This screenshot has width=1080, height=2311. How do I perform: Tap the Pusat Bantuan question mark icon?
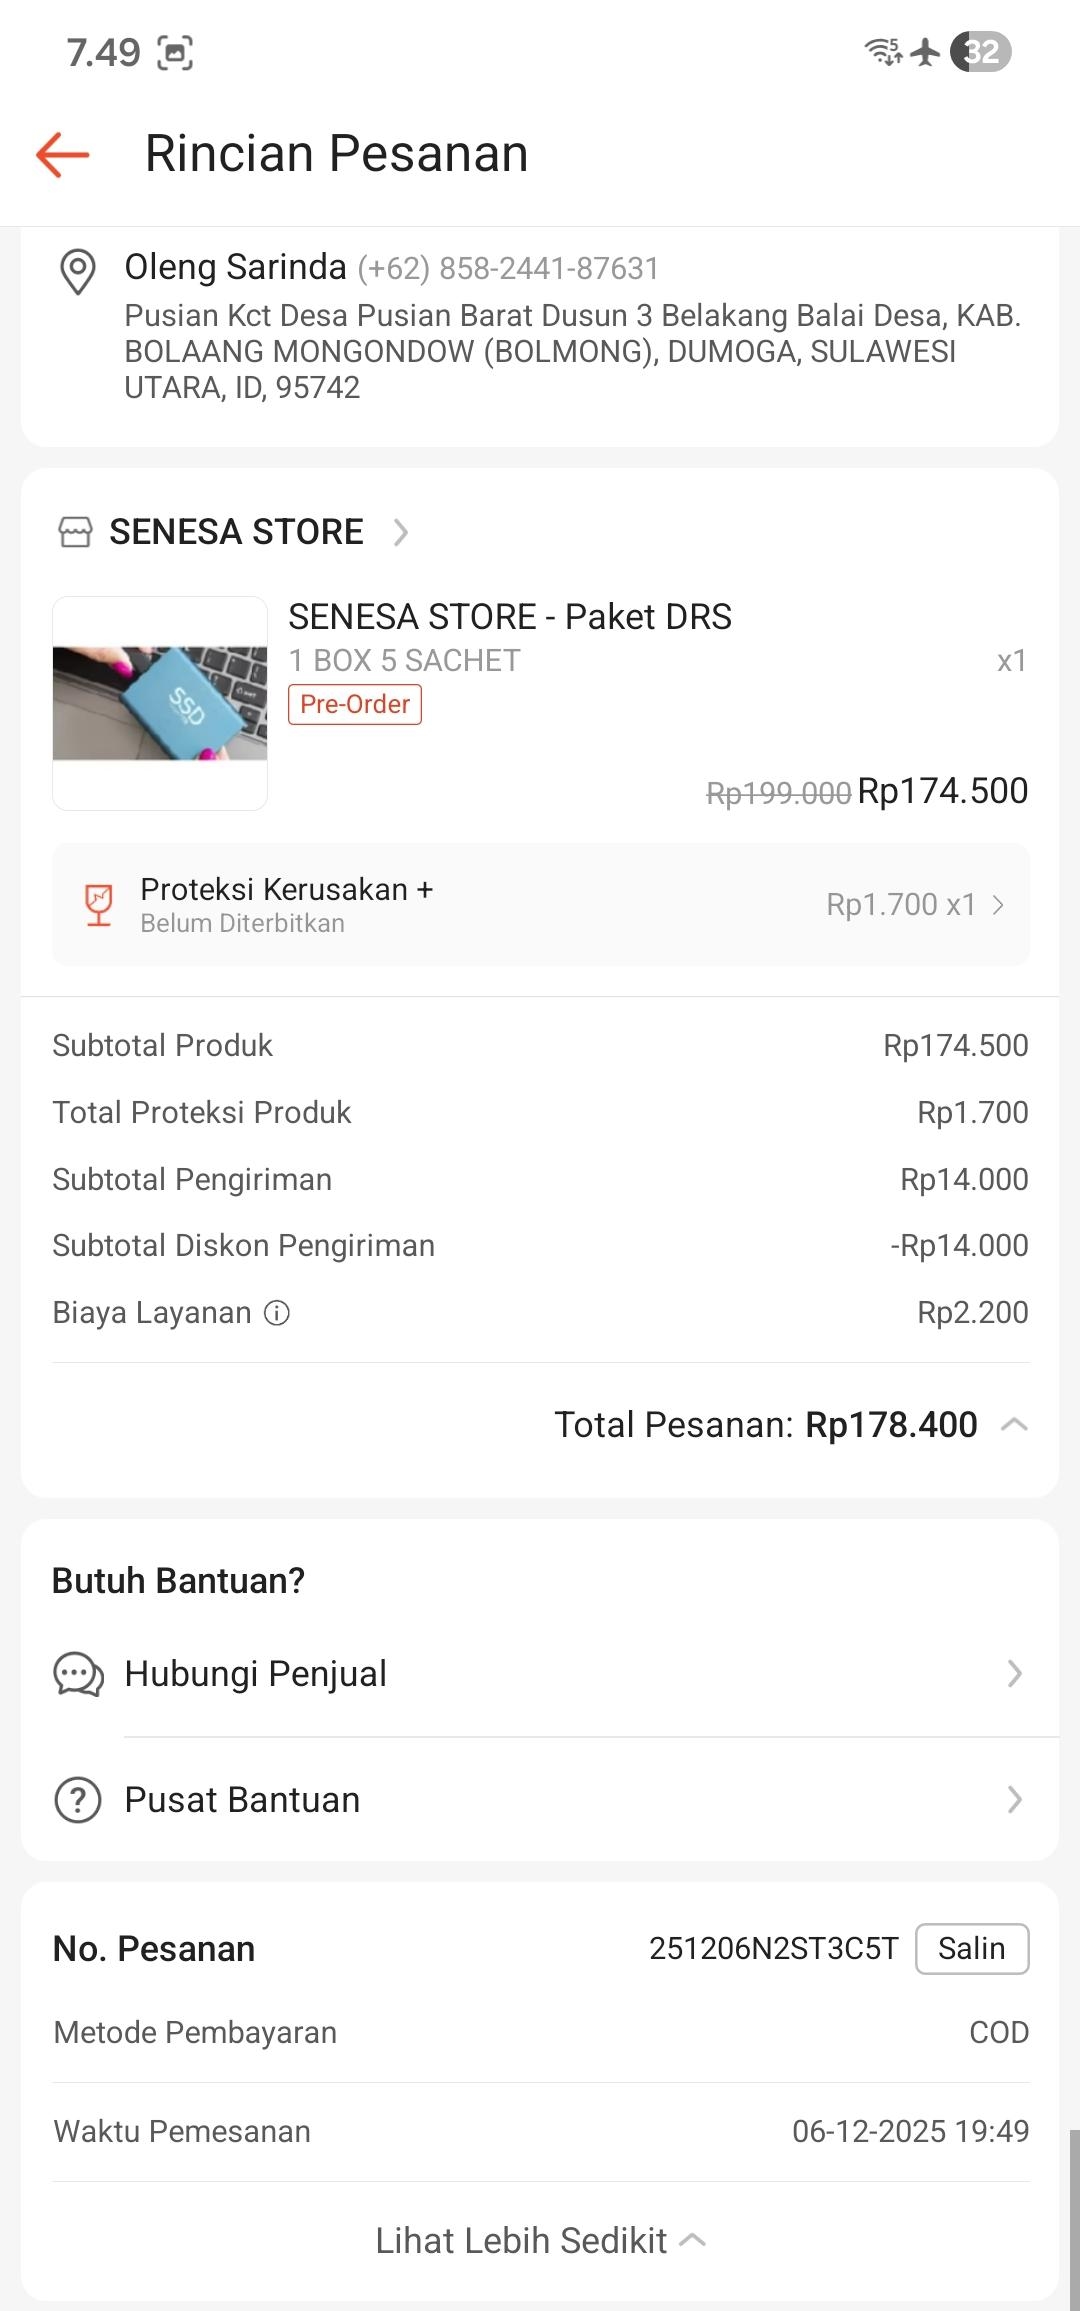coord(78,1800)
